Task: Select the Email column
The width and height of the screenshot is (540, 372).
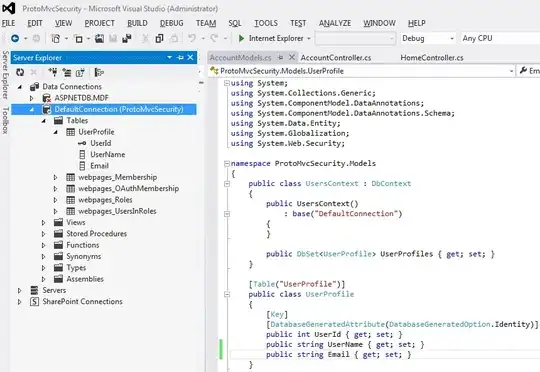Action: tap(99, 166)
